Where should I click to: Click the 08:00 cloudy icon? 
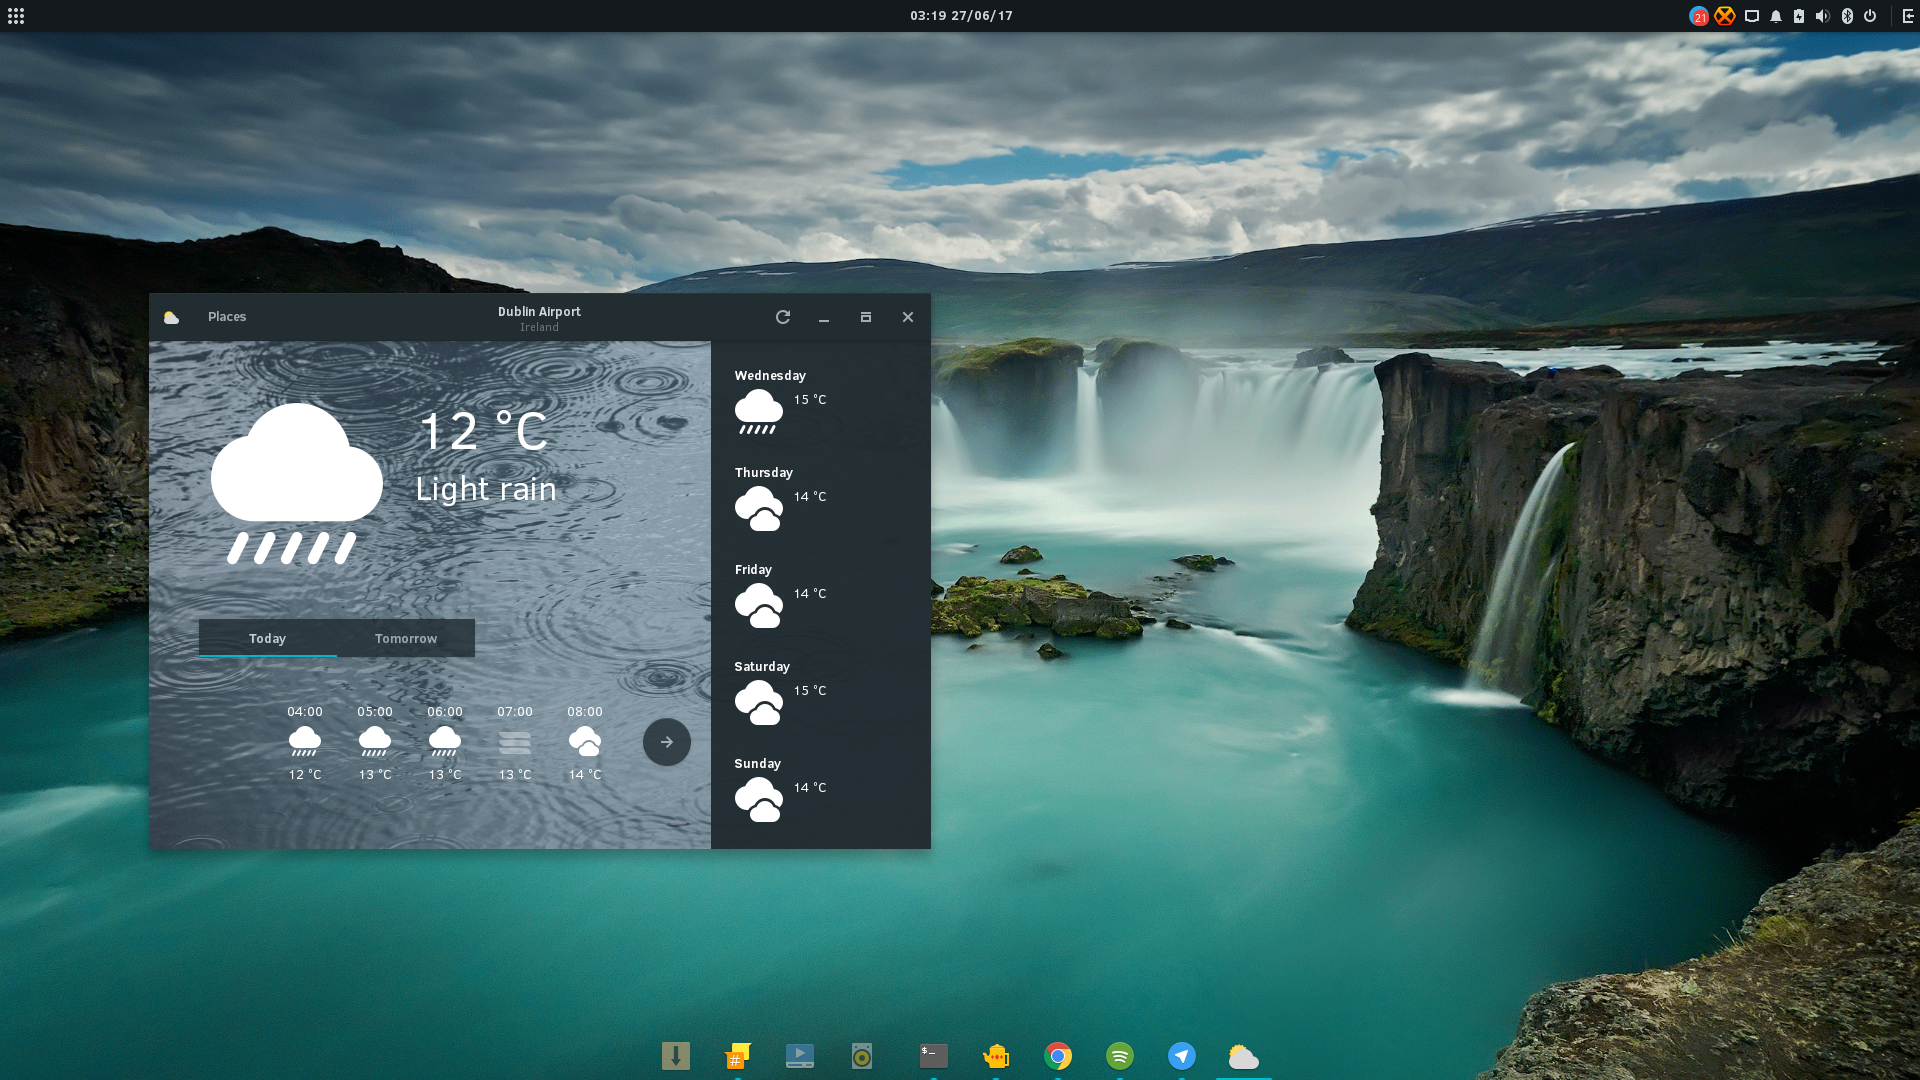(x=585, y=742)
